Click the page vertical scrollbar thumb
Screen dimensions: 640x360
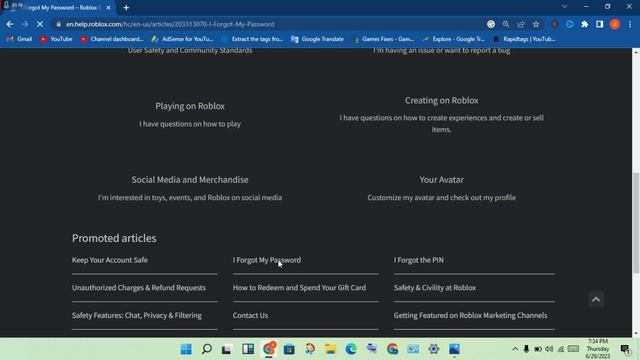coord(636,223)
